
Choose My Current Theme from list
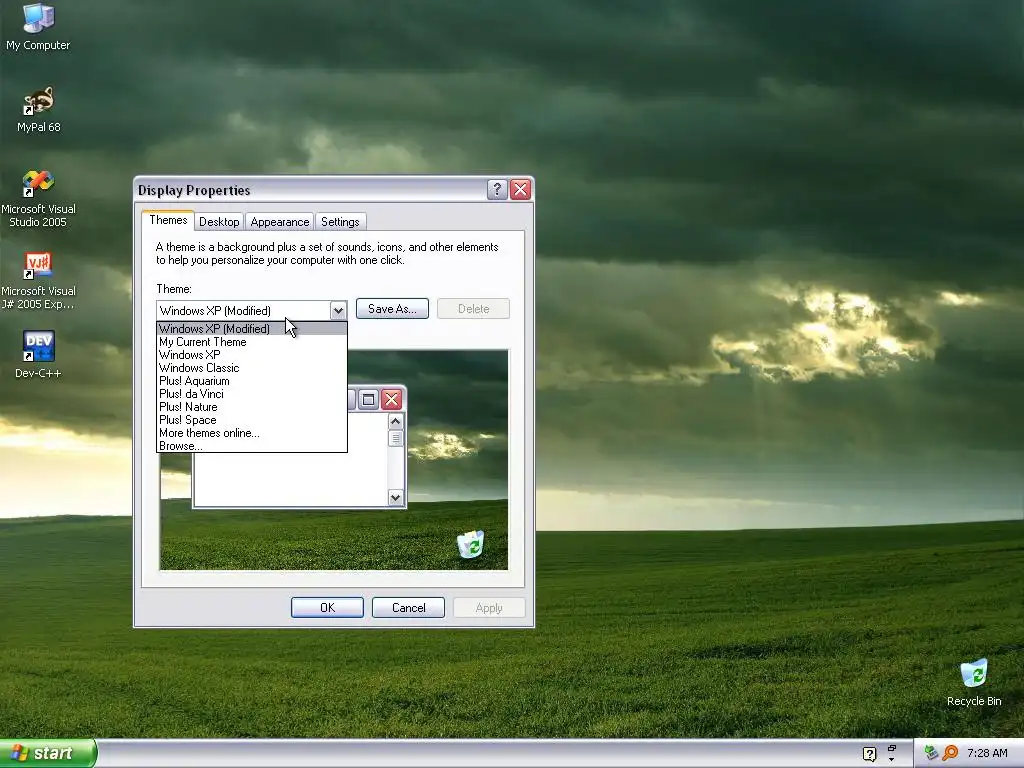[x=251, y=342]
